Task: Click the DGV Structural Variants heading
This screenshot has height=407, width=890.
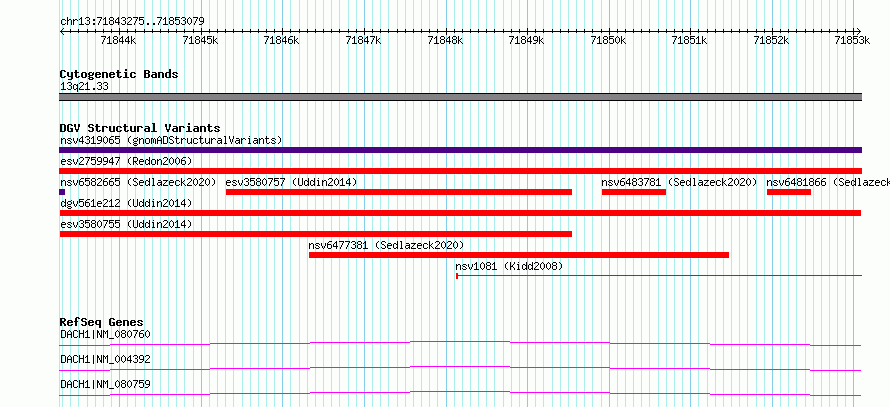Action: (x=140, y=128)
